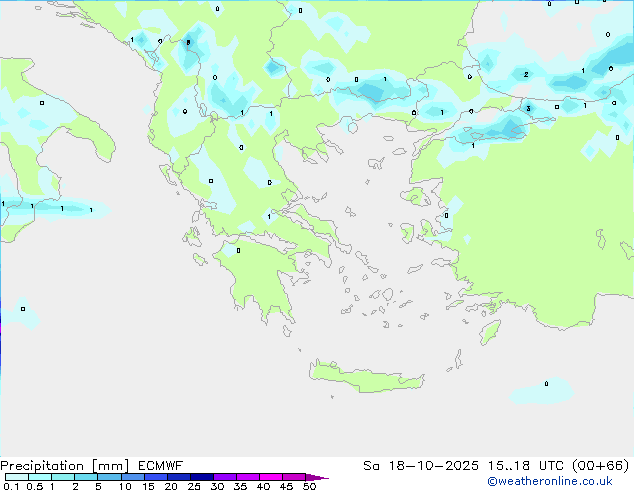The height and width of the screenshot is (490, 634).
Task: Click the 25–30 mm dark navy swatch
Action: [202, 477]
